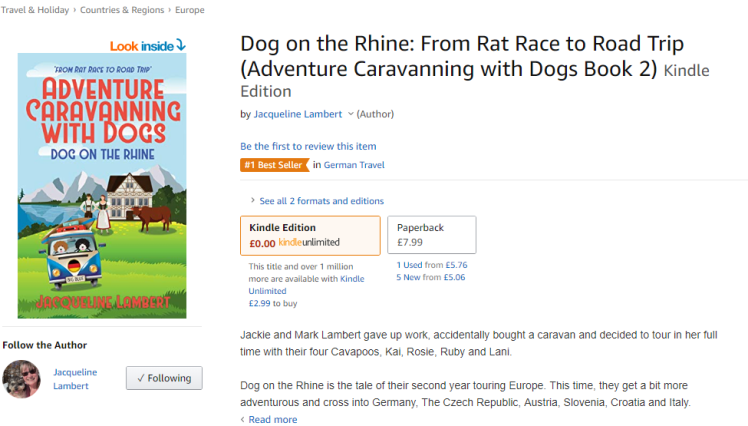Click the kindleunlimited logo
This screenshot has width=748, height=426.
[x=309, y=243]
